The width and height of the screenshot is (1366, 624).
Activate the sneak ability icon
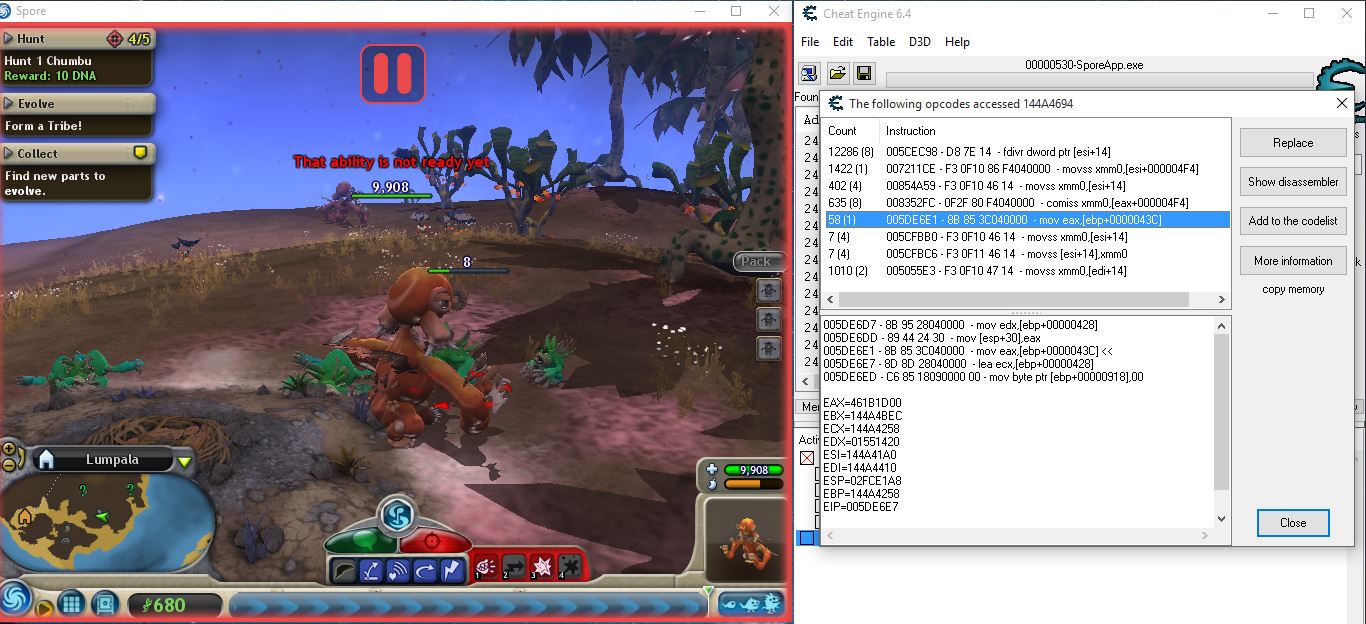(343, 569)
